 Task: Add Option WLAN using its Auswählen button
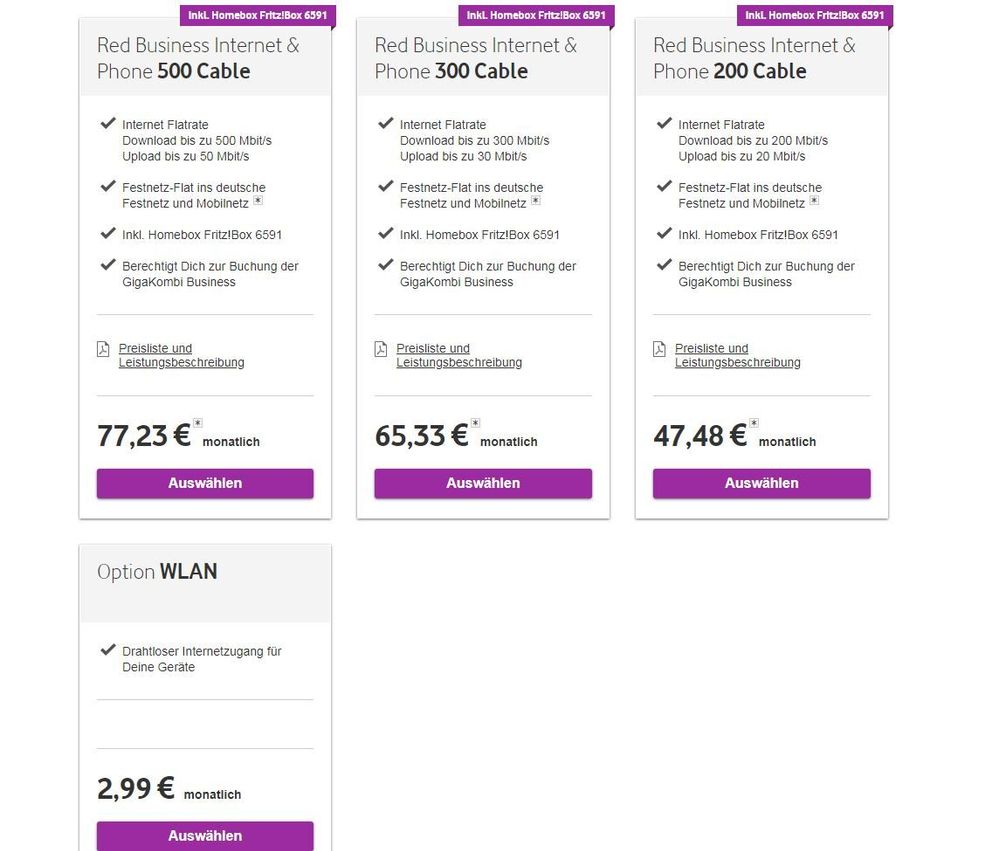click(x=205, y=836)
